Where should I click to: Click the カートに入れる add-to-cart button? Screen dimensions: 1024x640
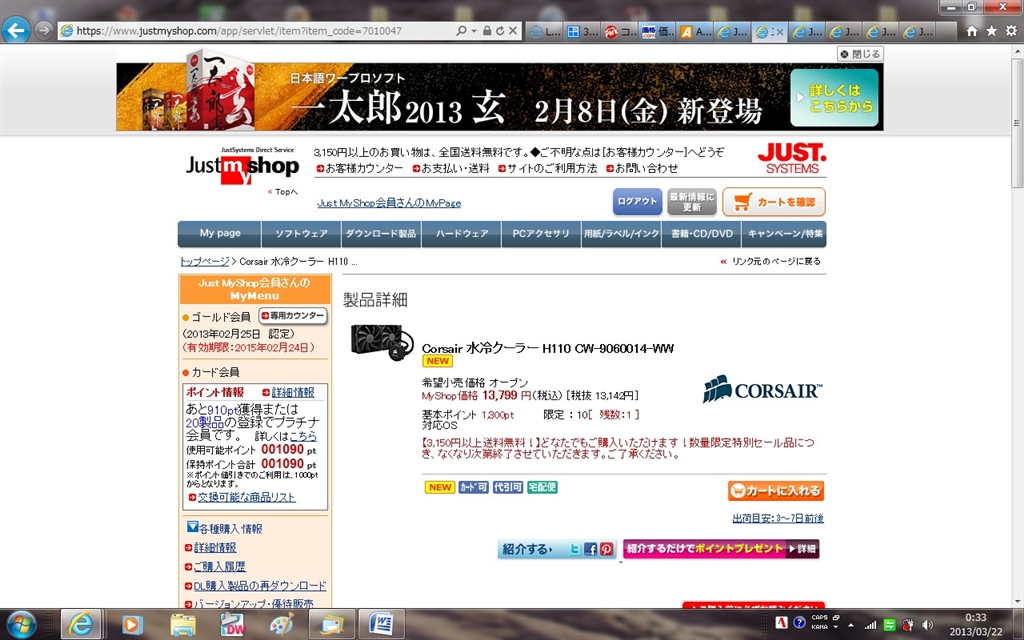point(776,490)
